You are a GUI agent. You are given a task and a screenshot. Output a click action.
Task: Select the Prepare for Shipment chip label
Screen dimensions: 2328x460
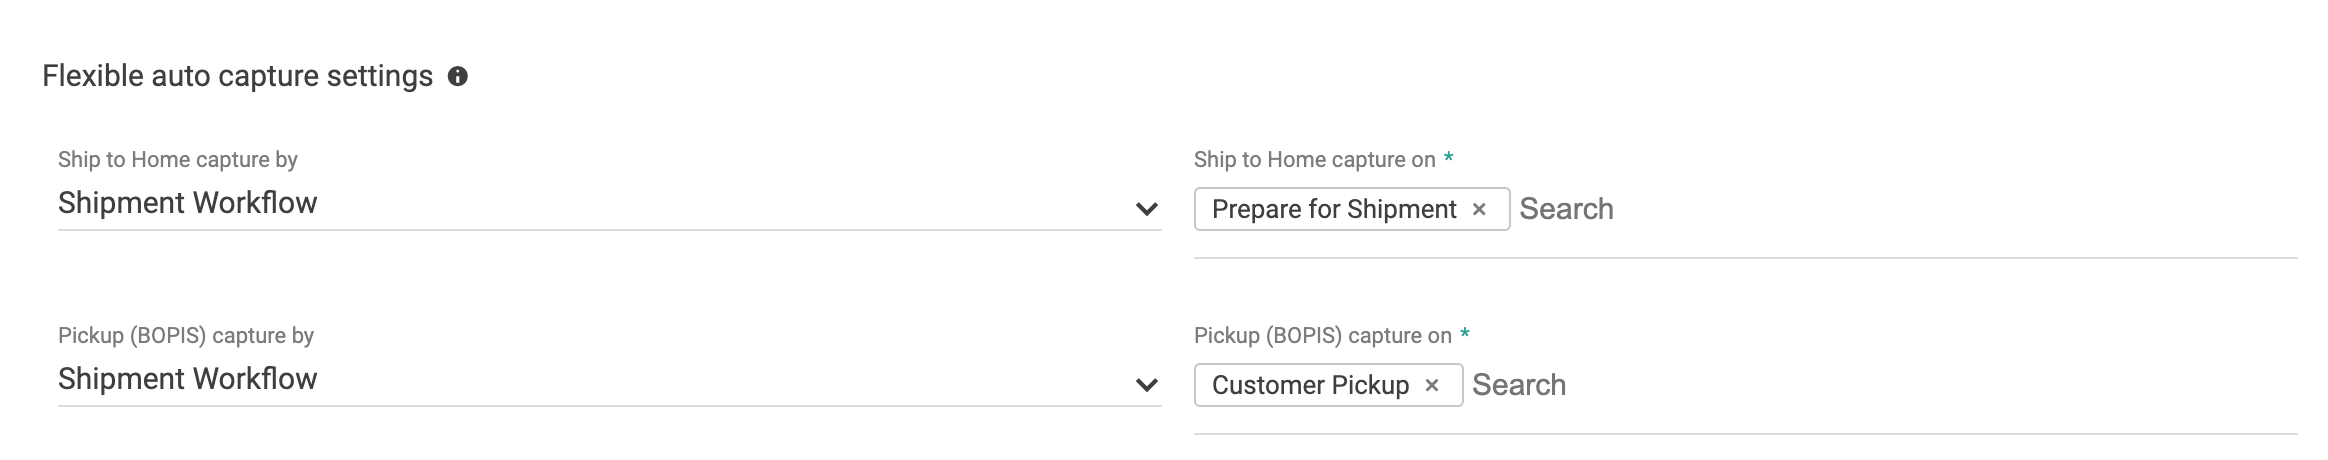(x=1334, y=209)
